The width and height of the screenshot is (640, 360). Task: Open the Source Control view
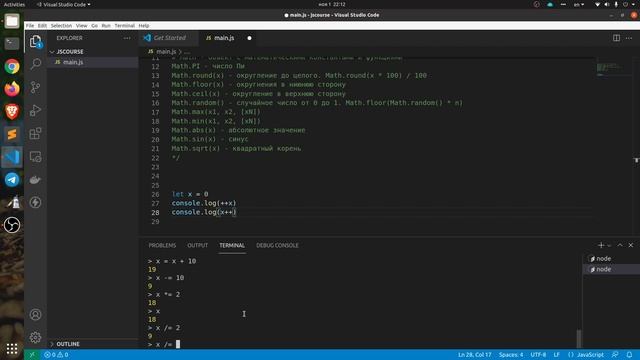[x=36, y=87]
